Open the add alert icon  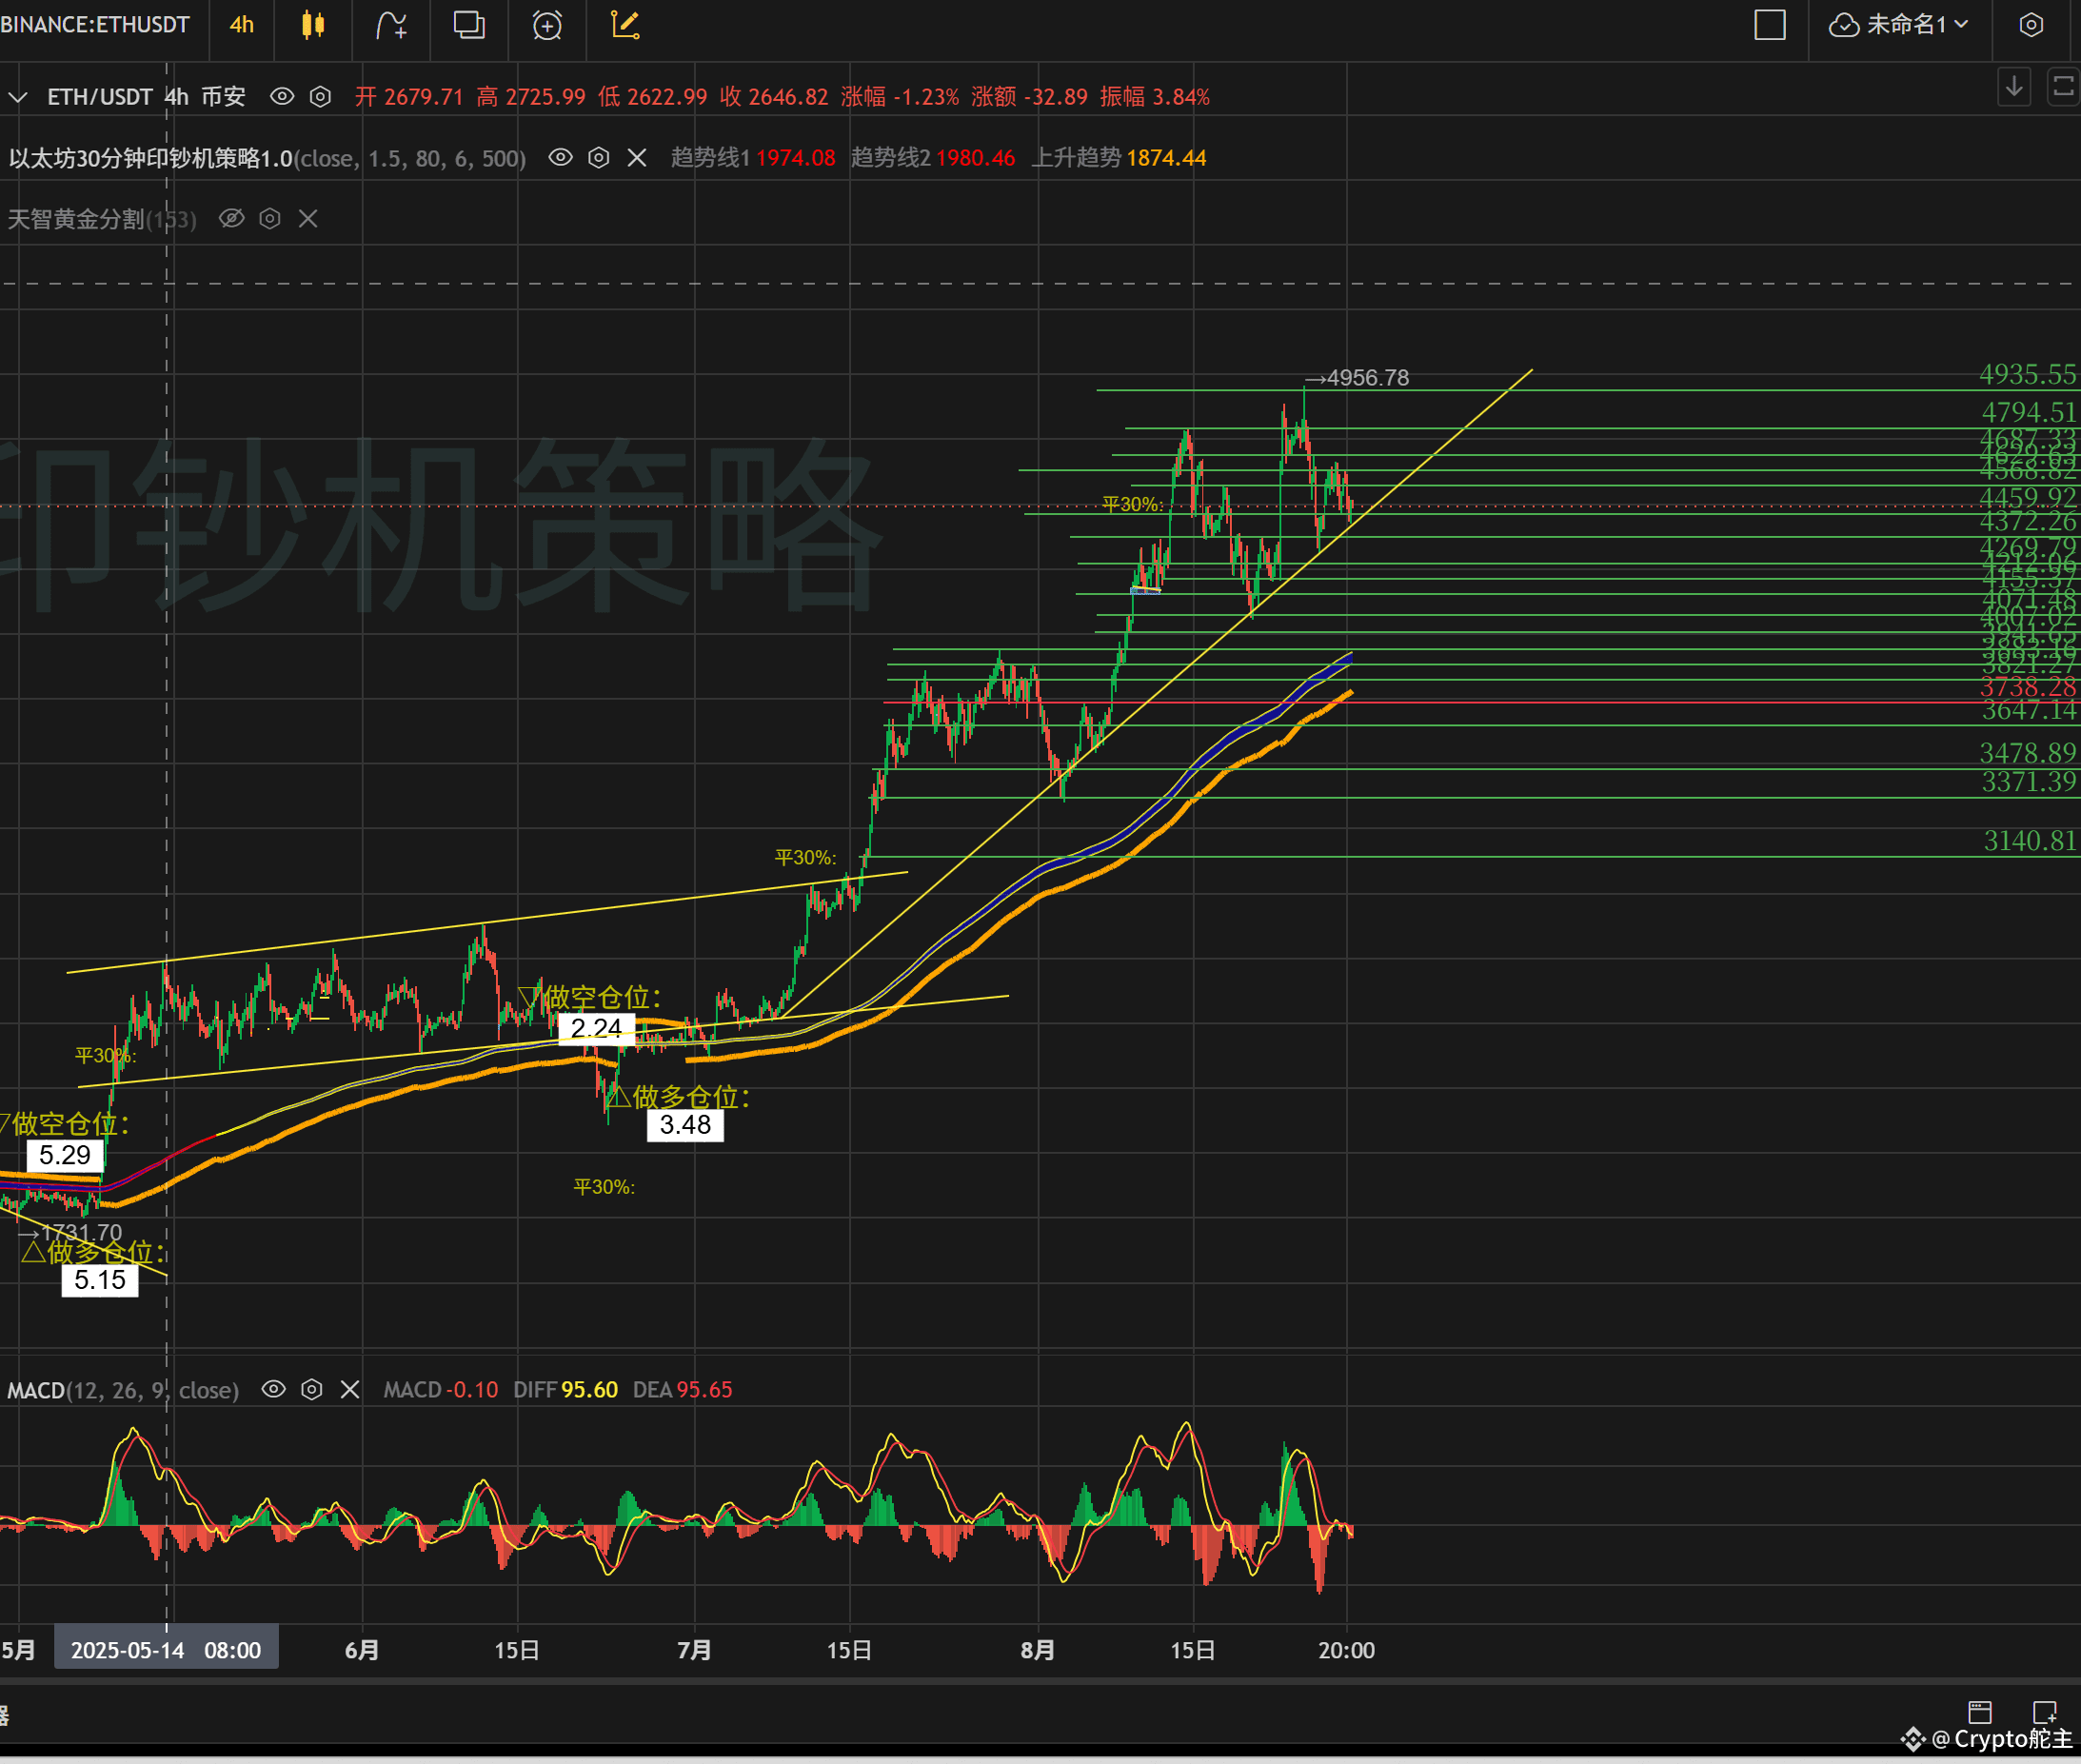[x=547, y=25]
